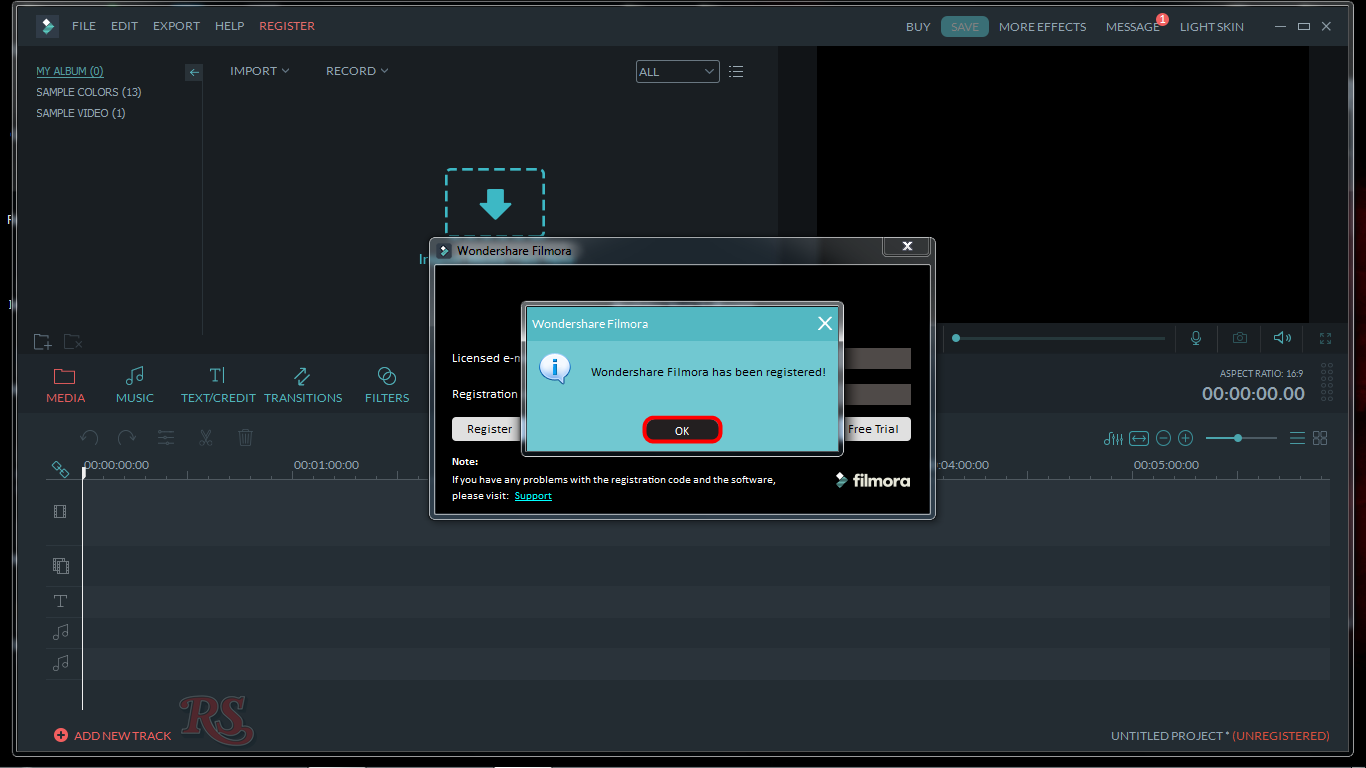Switch to storyboard grid view icon

[1320, 438]
